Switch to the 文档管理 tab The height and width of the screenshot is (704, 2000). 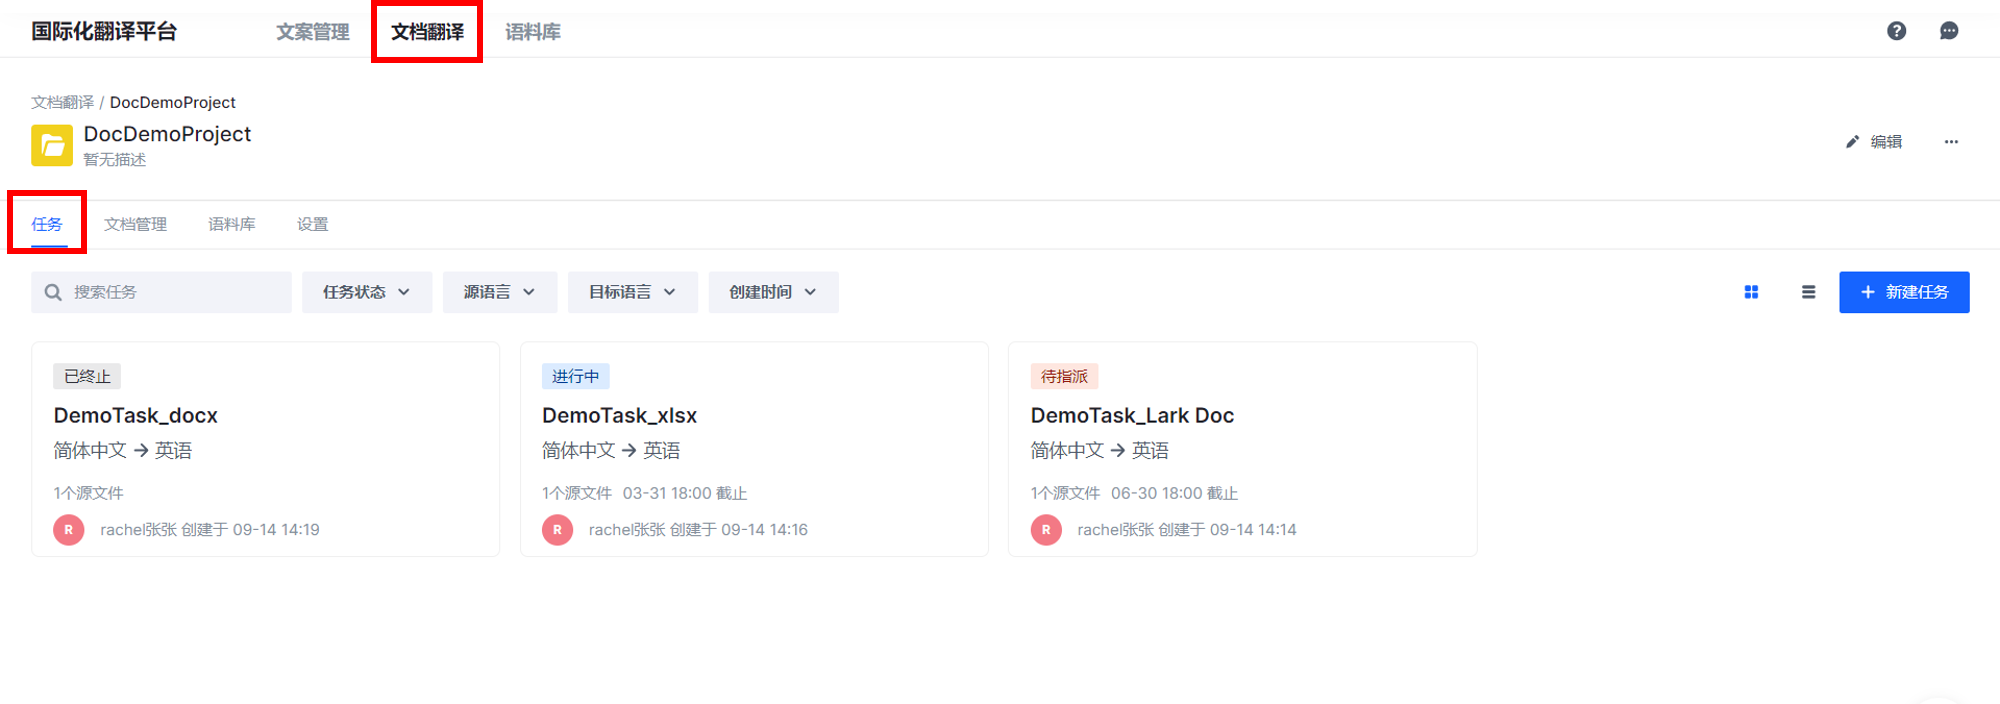[x=136, y=224]
